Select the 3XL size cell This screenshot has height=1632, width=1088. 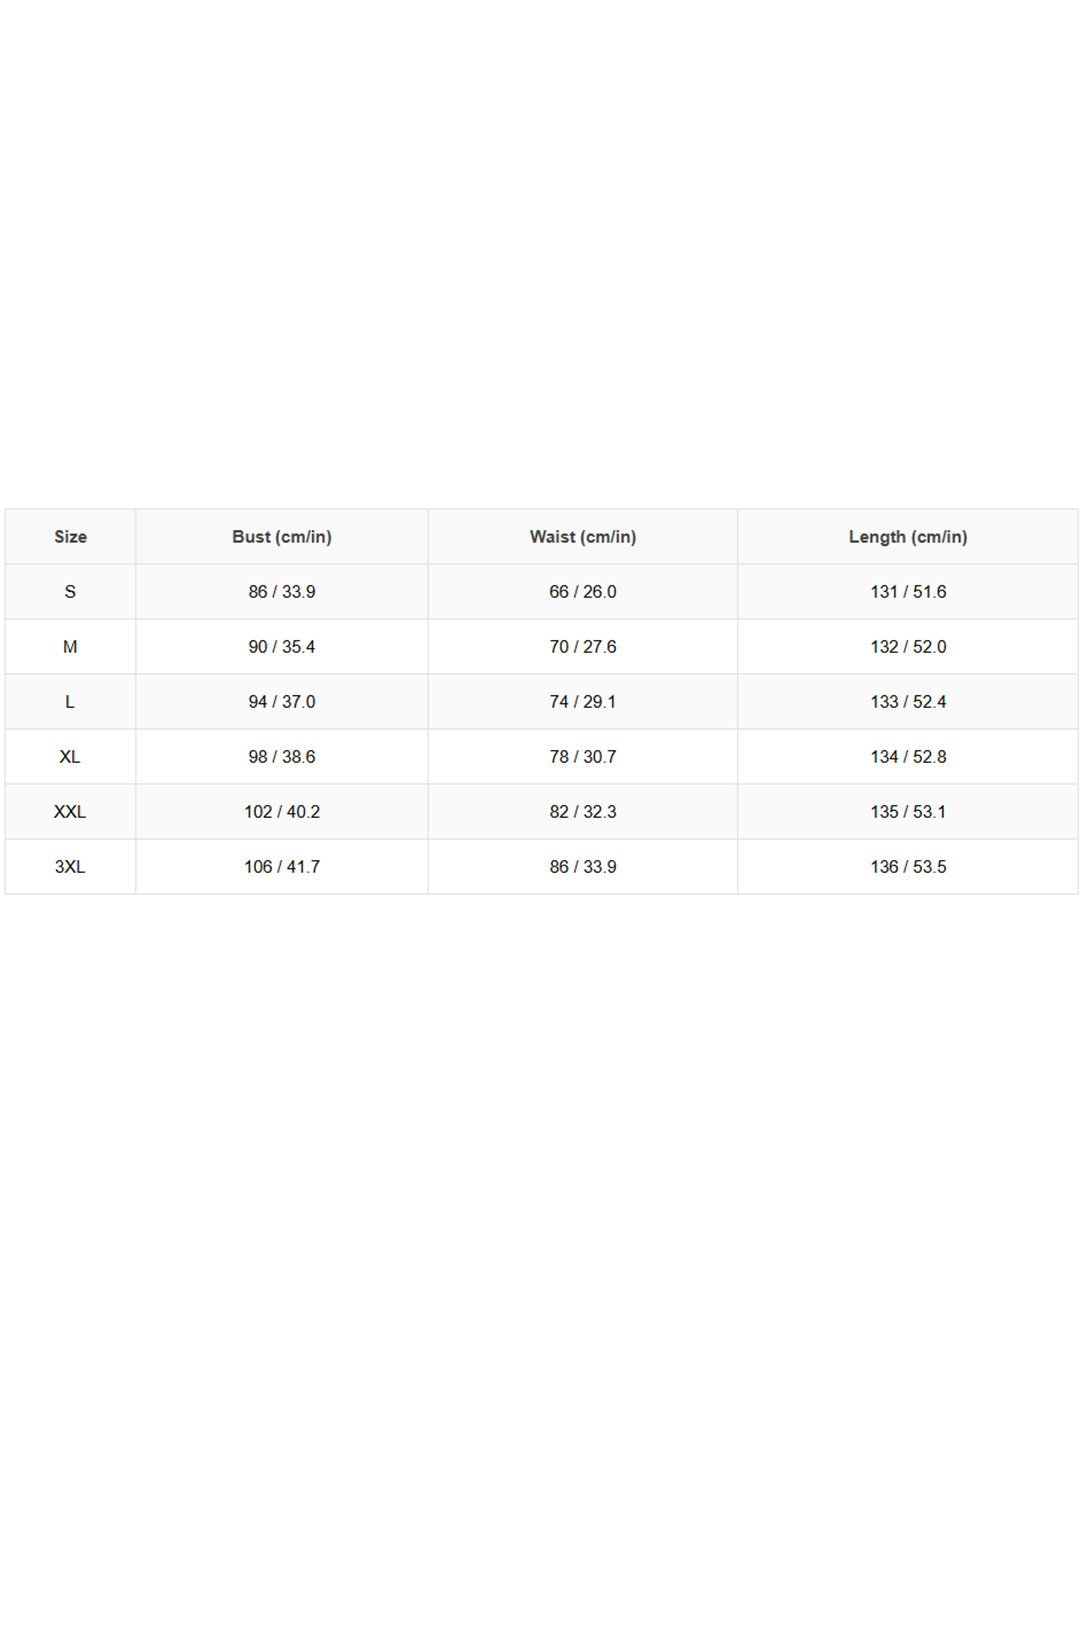coord(70,867)
